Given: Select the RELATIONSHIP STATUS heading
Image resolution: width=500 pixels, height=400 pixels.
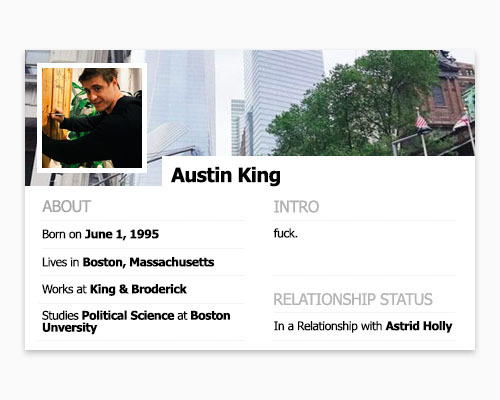Looking at the screenshot, I should click(353, 299).
